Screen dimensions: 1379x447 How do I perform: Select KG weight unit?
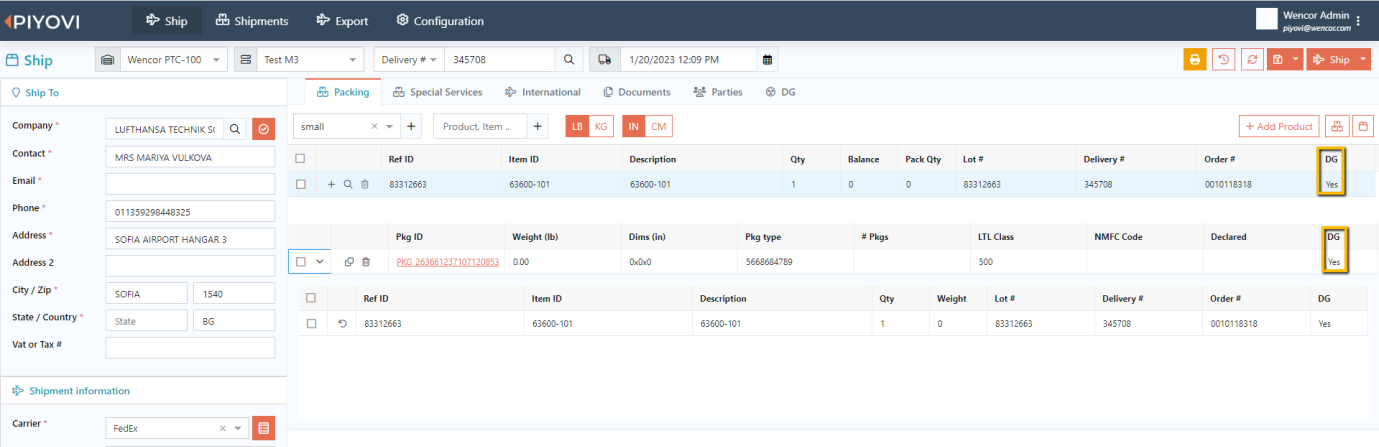point(601,127)
